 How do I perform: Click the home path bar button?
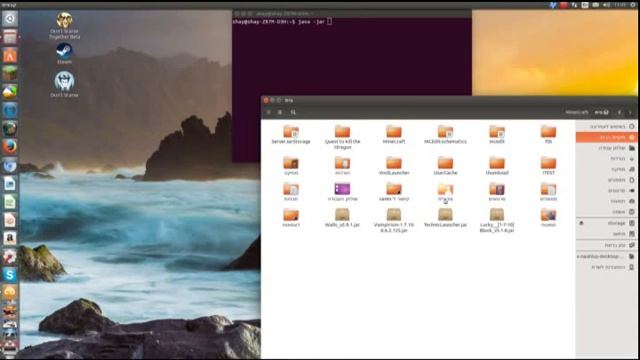coord(602,112)
